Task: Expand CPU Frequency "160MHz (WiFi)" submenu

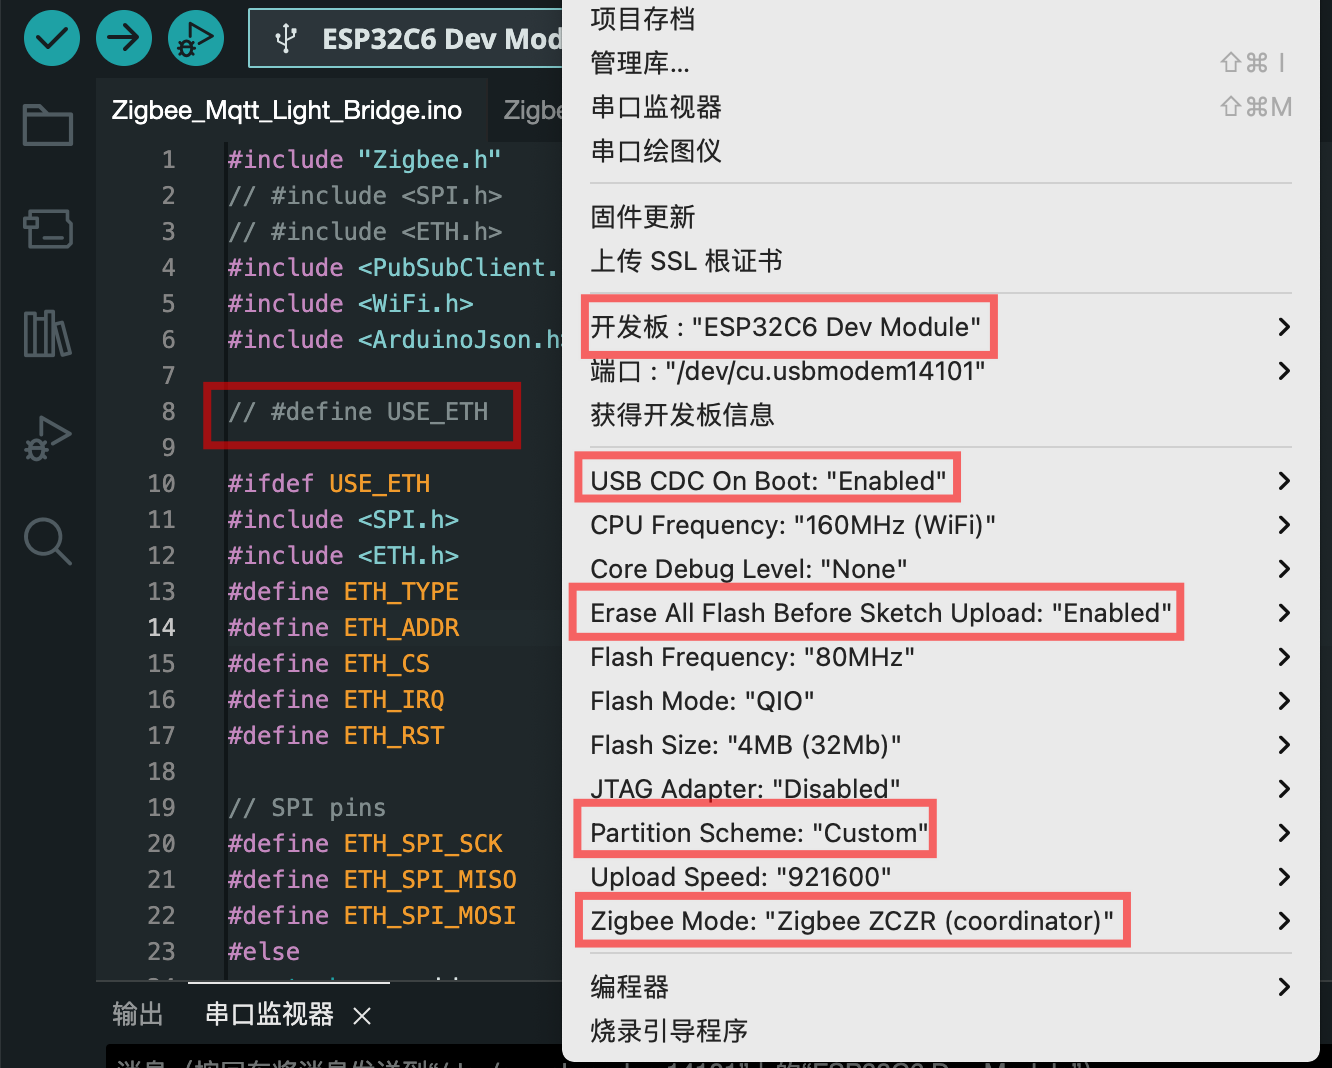Action: pyautogui.click(x=940, y=525)
